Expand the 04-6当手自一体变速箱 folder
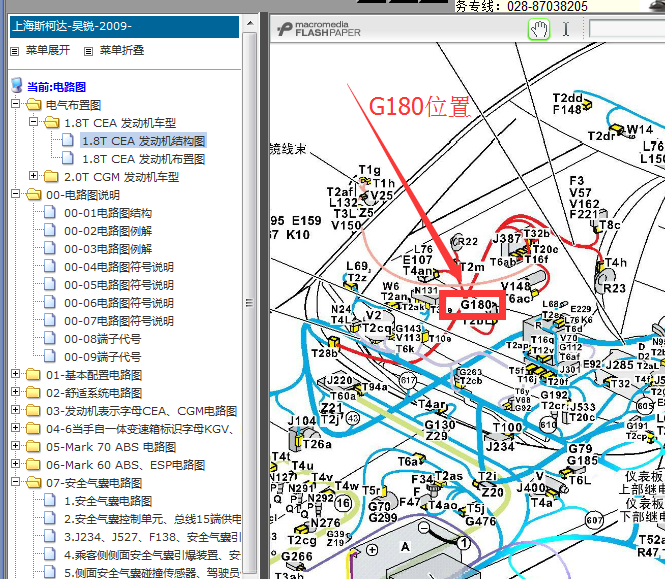Viewport: 665px width, 579px height. 16,428
